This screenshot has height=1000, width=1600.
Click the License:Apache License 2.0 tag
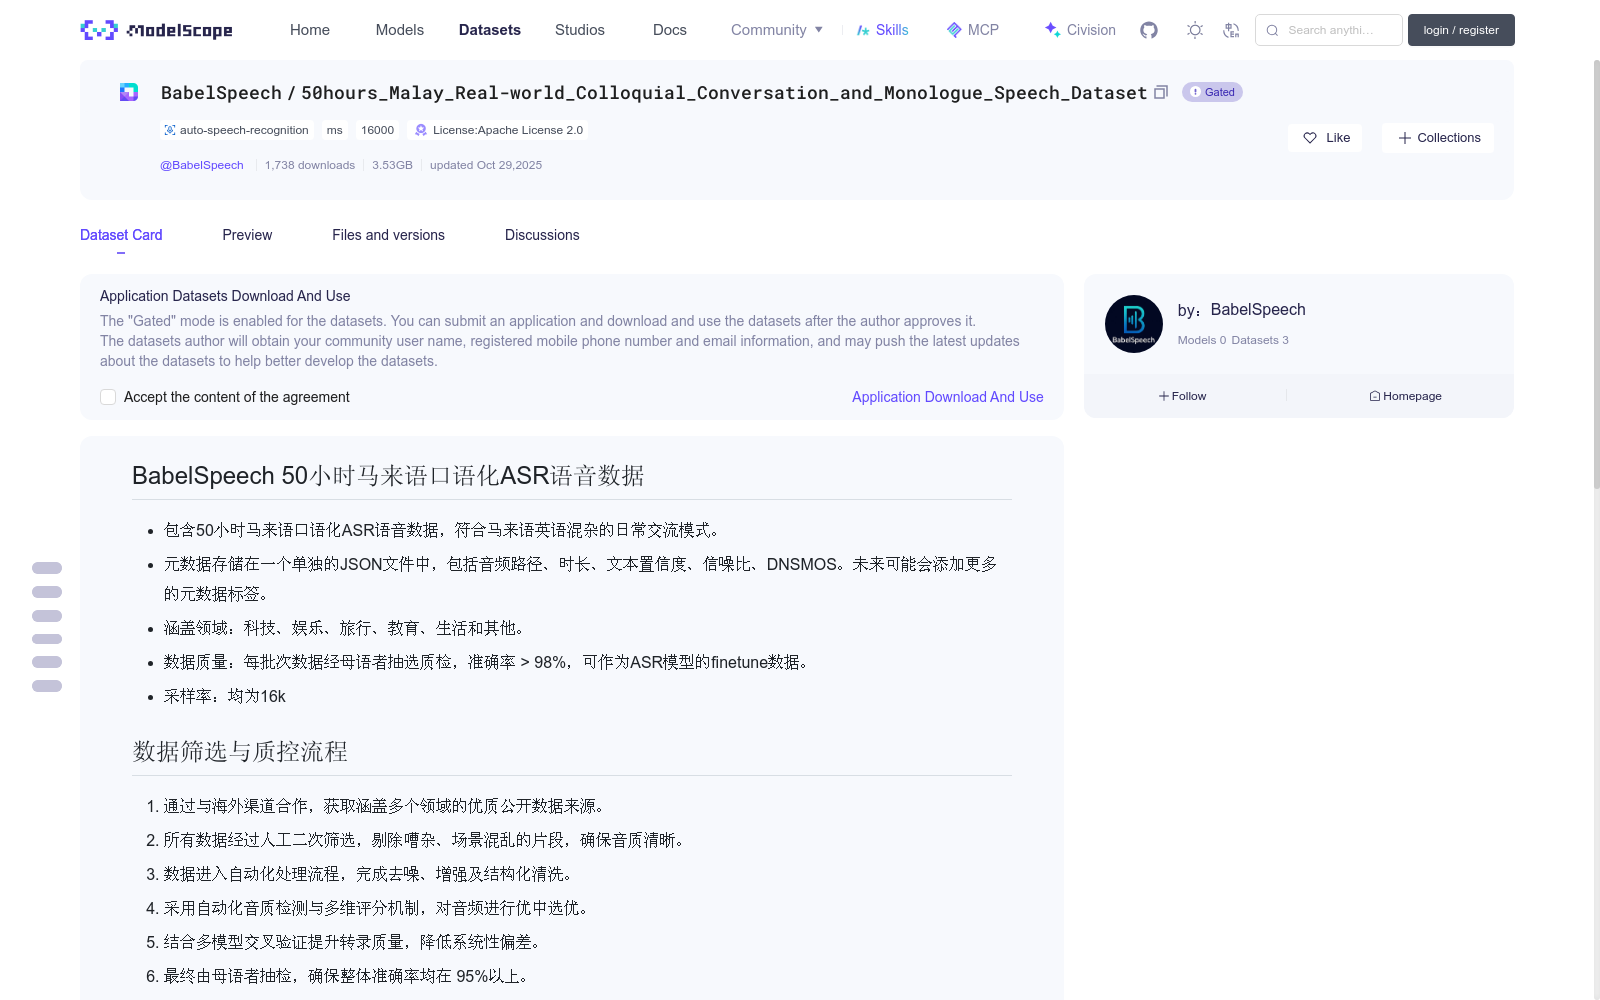pos(499,130)
